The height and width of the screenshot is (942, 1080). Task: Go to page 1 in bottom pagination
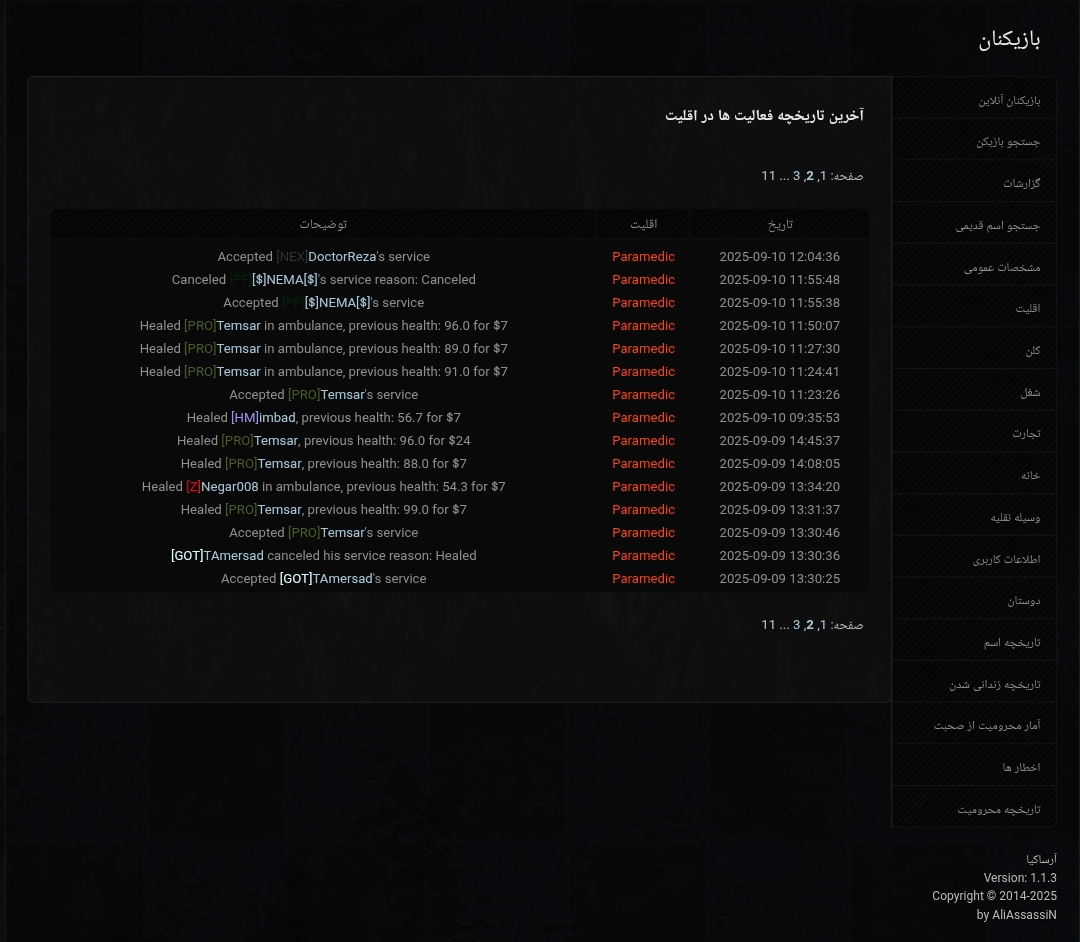click(822, 625)
